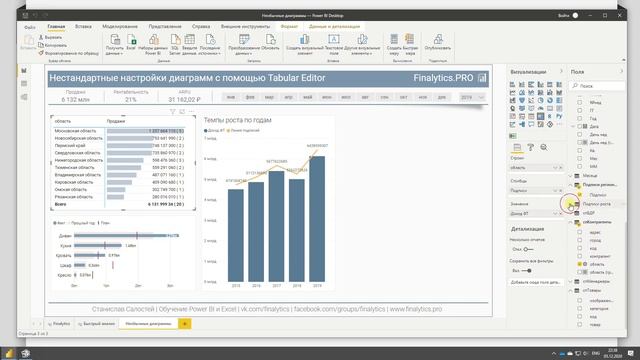The height and width of the screenshot is (360, 640).
Task: Collapse the Visualizations pane chevron
Action: pyautogui.click(x=561, y=71)
